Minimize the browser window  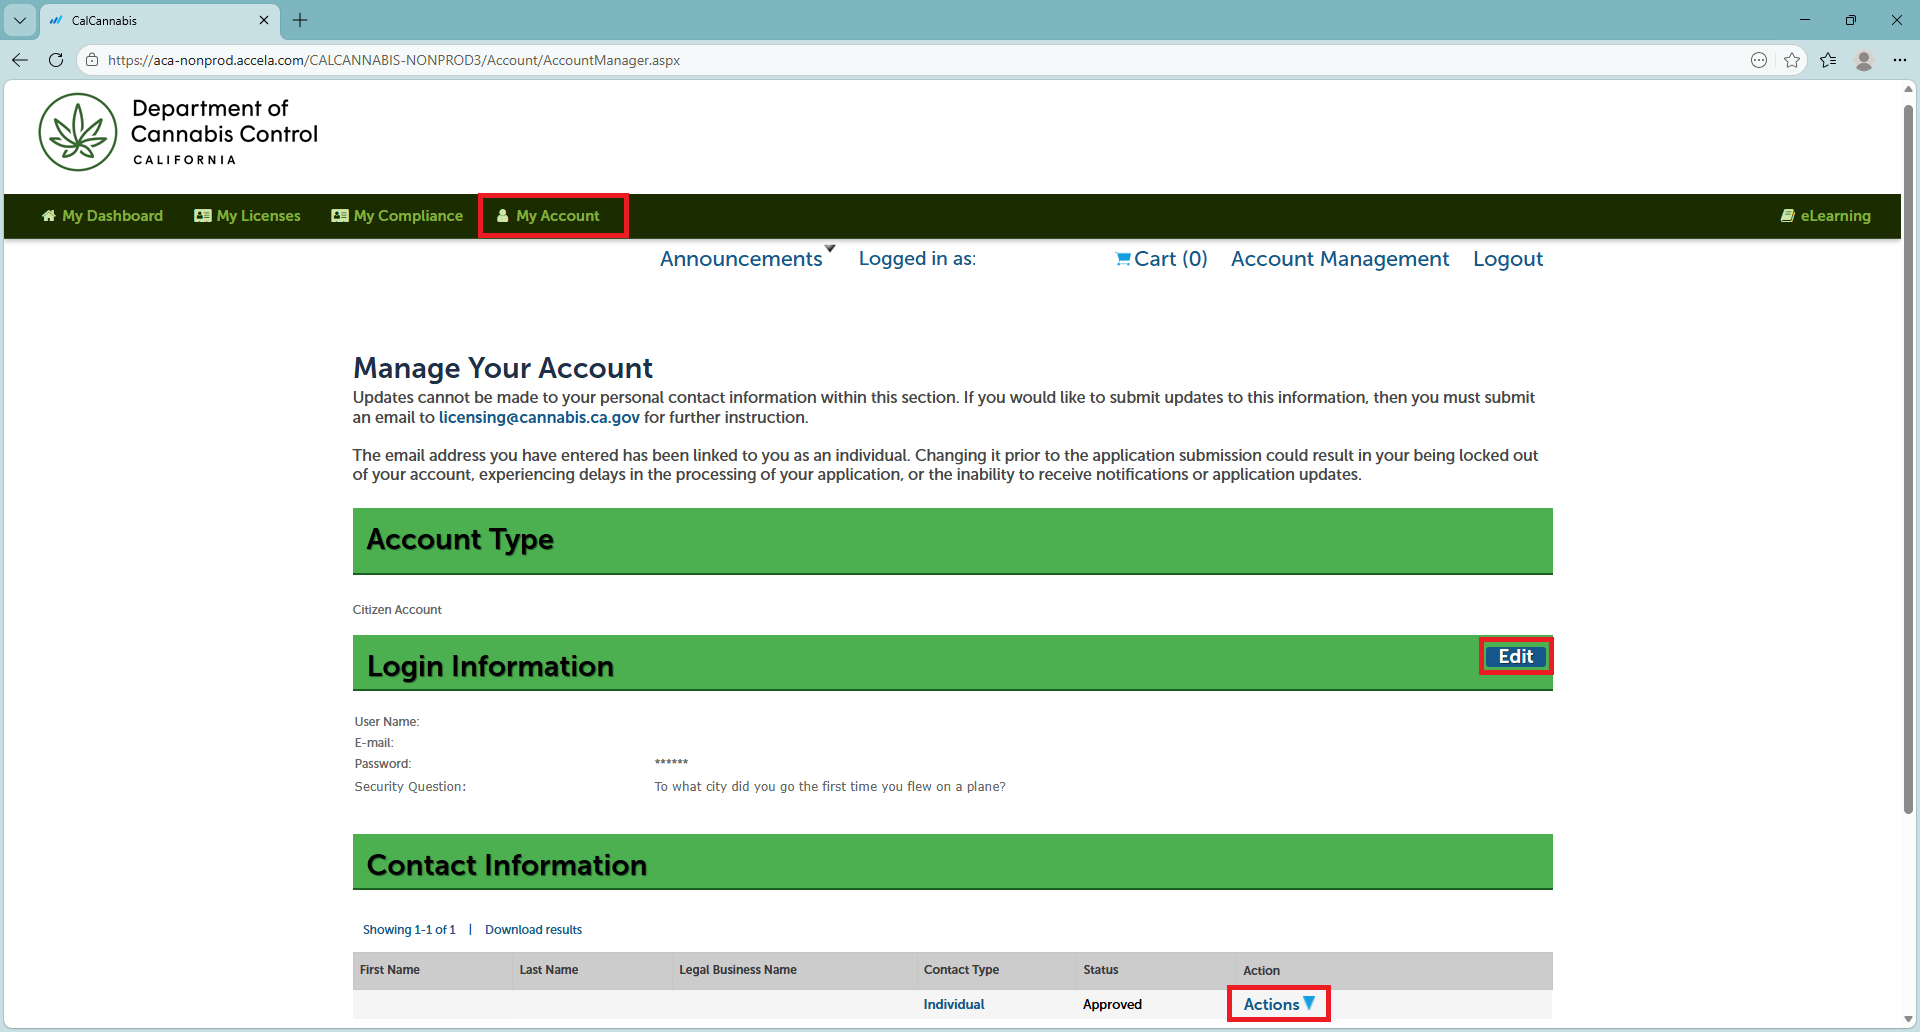1805,20
